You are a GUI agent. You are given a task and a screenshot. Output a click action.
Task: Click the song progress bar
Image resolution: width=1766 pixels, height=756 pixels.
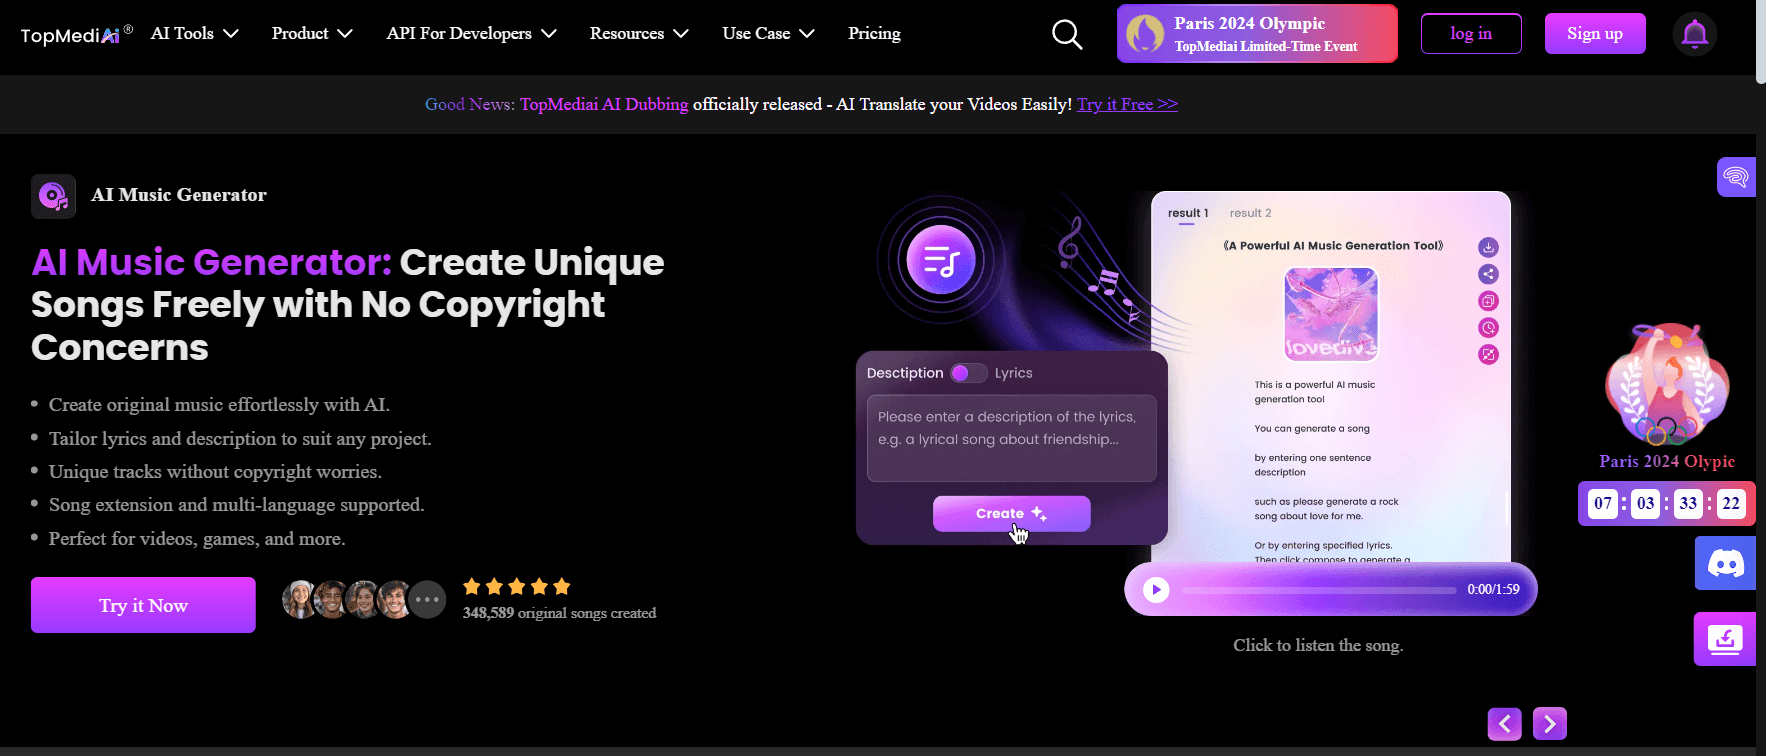(x=1318, y=590)
